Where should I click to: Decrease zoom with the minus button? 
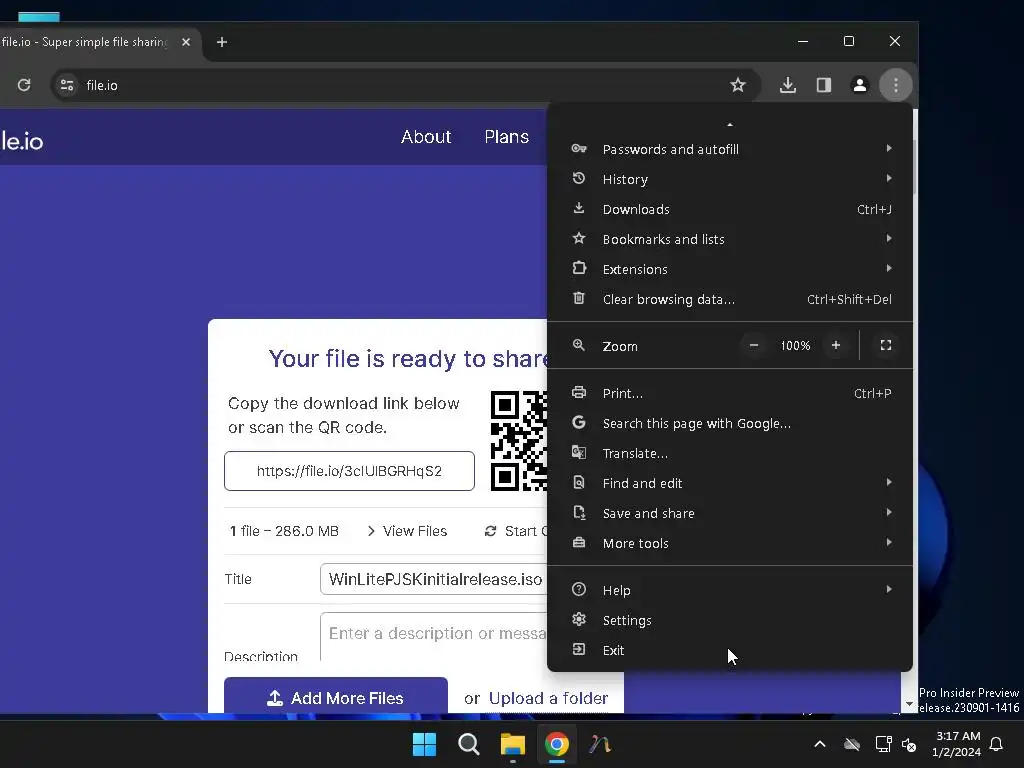coord(754,345)
